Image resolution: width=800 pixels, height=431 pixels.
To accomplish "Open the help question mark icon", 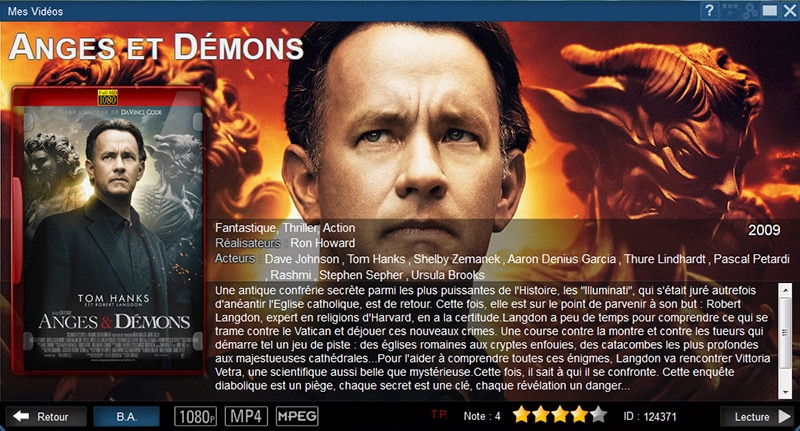I will click(x=709, y=10).
